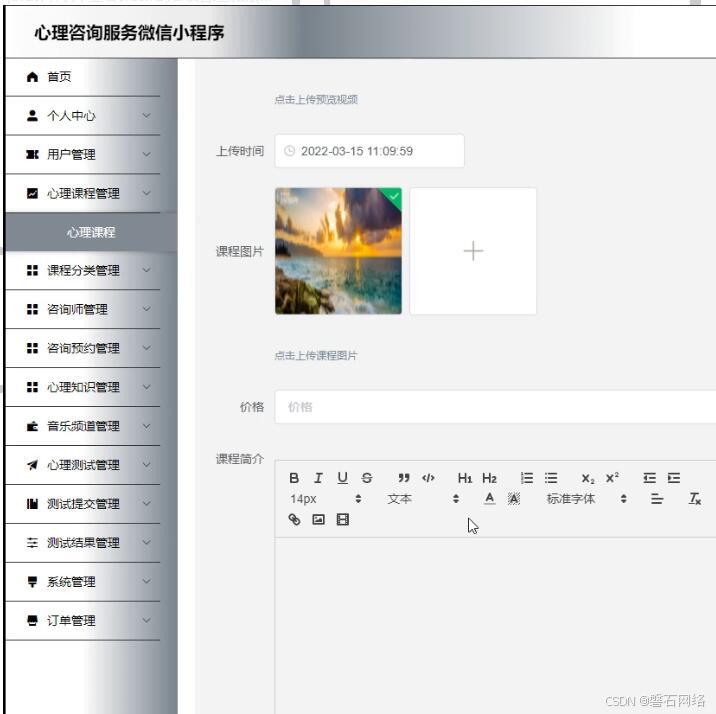Screen dimensions: 716x714
Task: Expand 订单管理 menu chevron
Action: coord(146,620)
